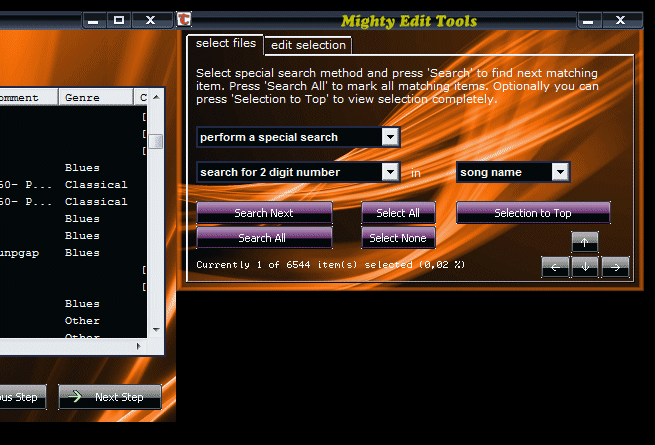Select the 'select files' tab
655x445 pixels.
(225, 44)
